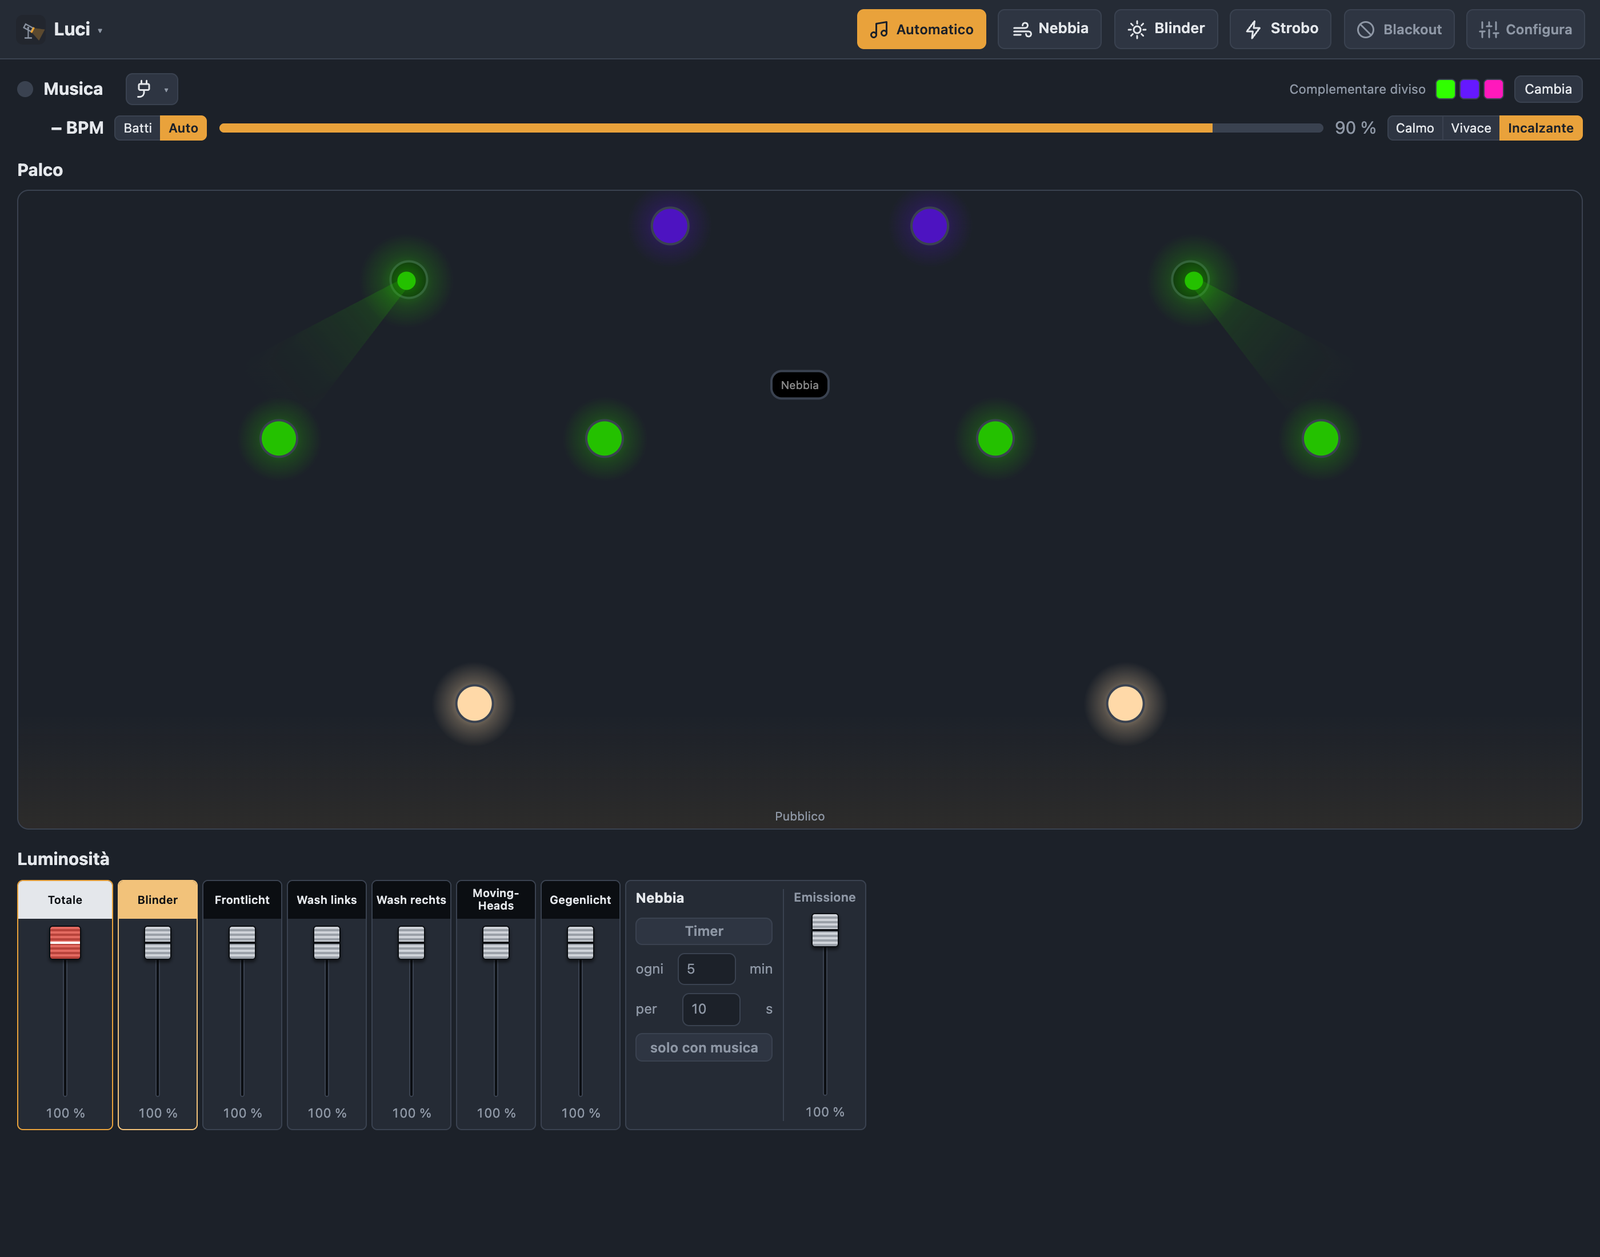Viewport: 1600px width, 1257px height.
Task: Adjust the orange 90 % intensity slider
Action: (771, 128)
